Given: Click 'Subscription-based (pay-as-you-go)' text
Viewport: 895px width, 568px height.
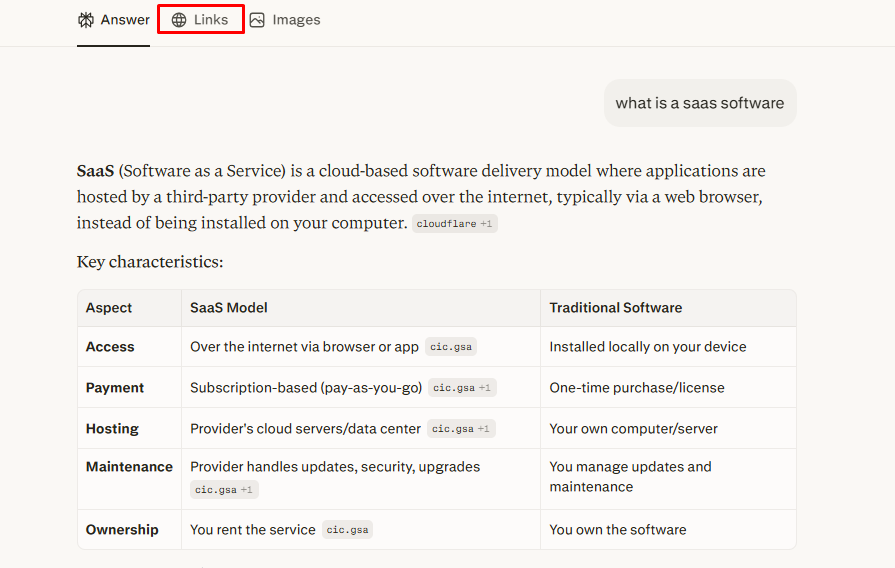Looking at the screenshot, I should click(306, 388).
